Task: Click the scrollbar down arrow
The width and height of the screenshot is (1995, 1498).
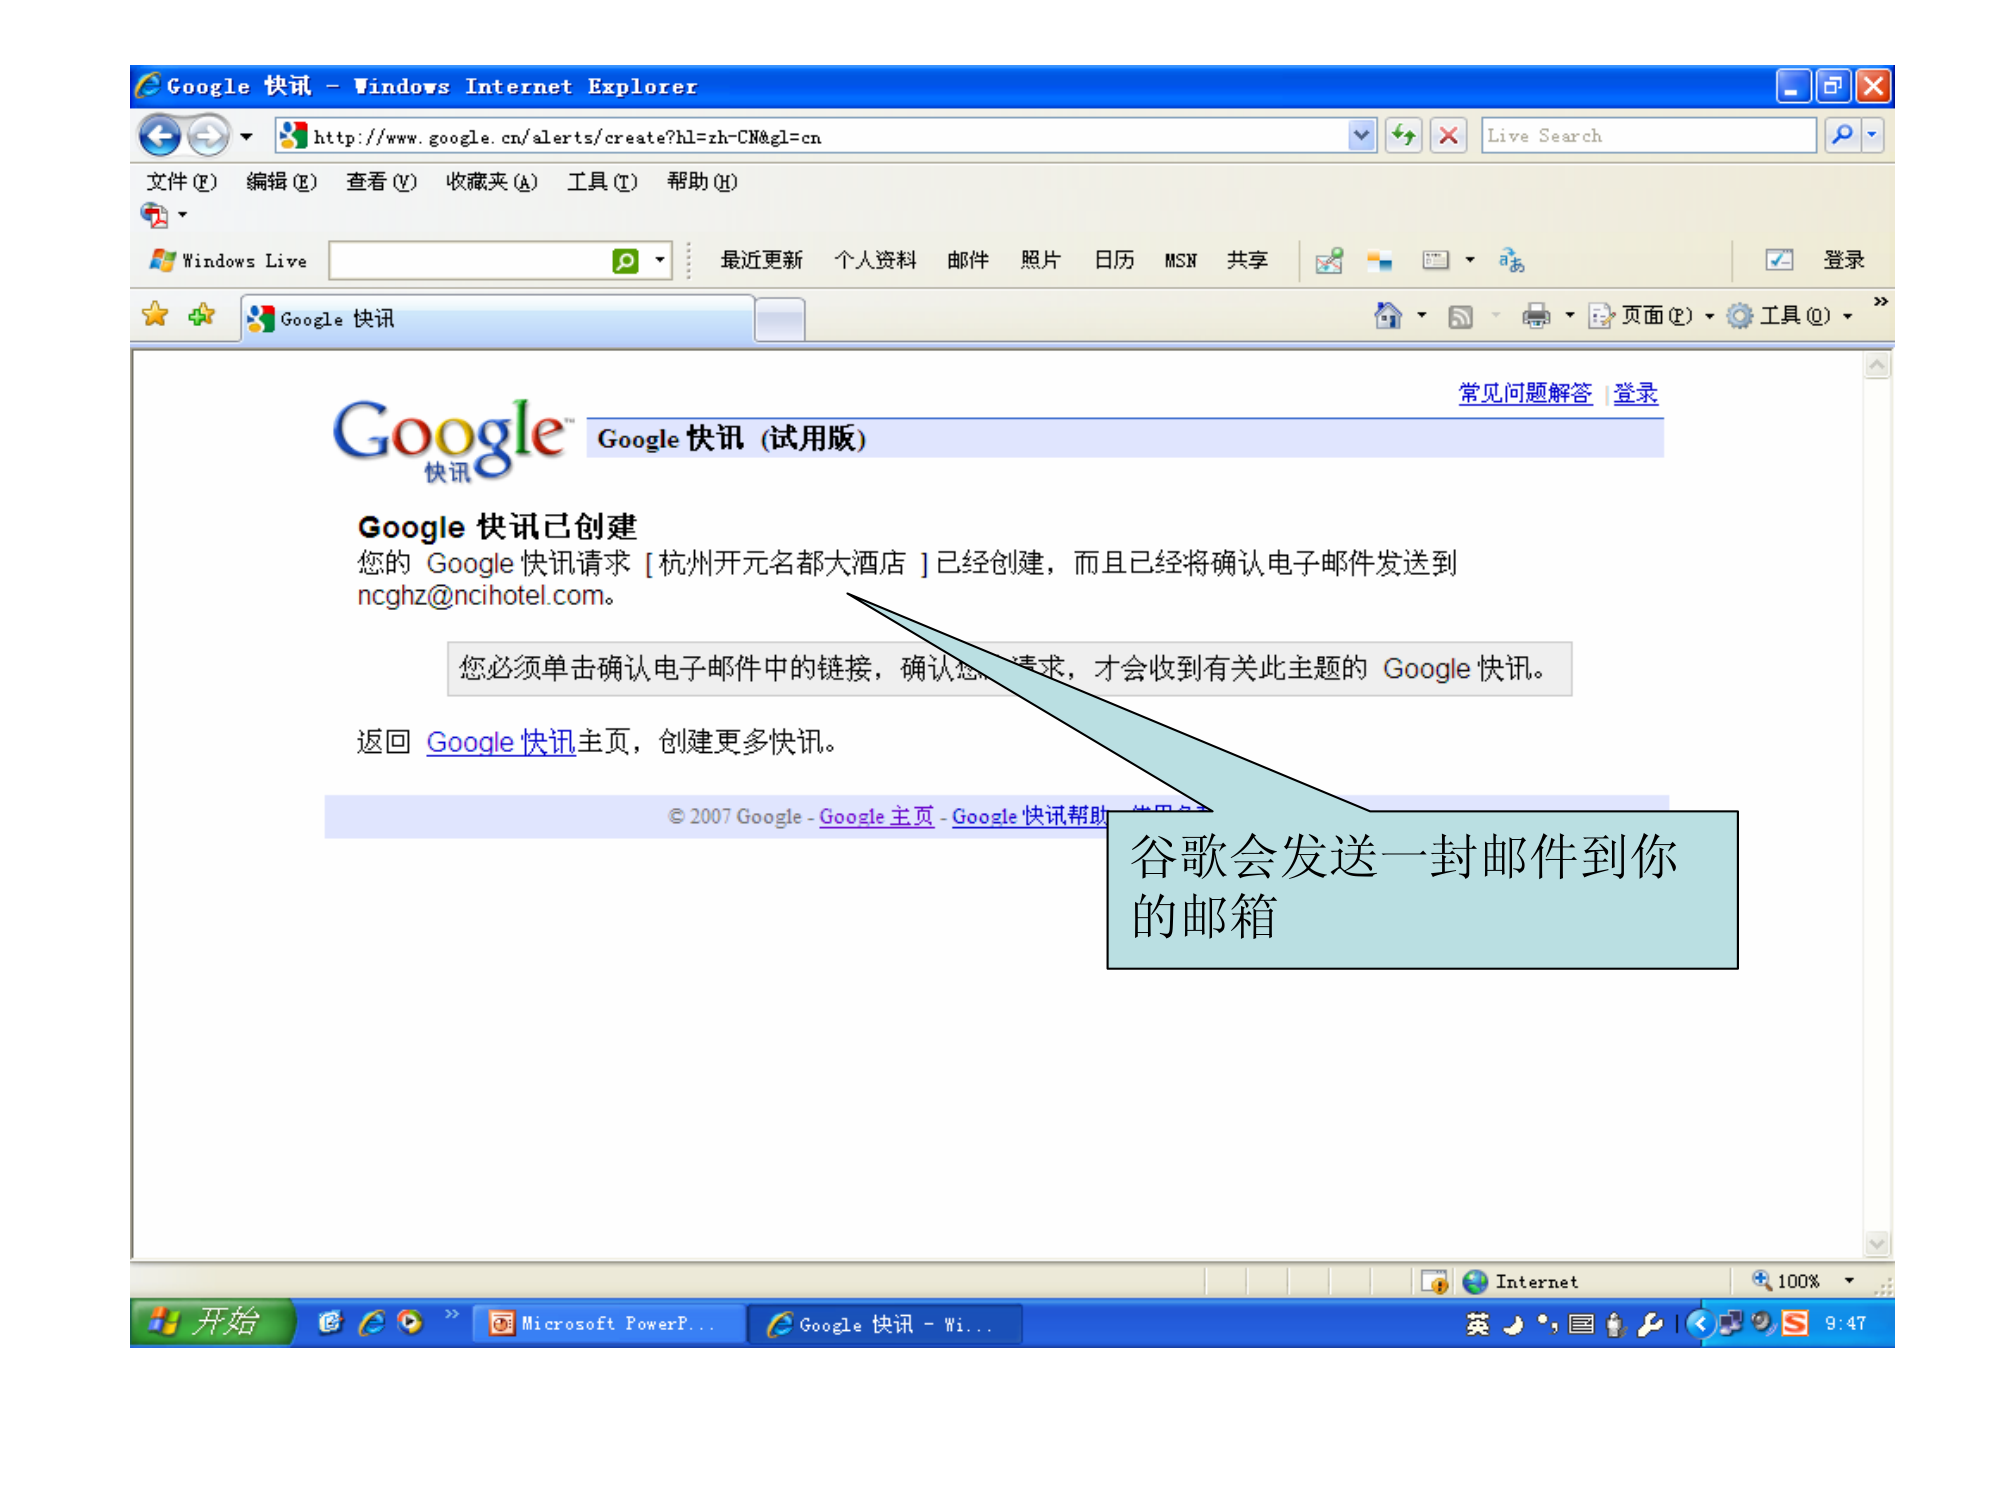Action: [1877, 1243]
